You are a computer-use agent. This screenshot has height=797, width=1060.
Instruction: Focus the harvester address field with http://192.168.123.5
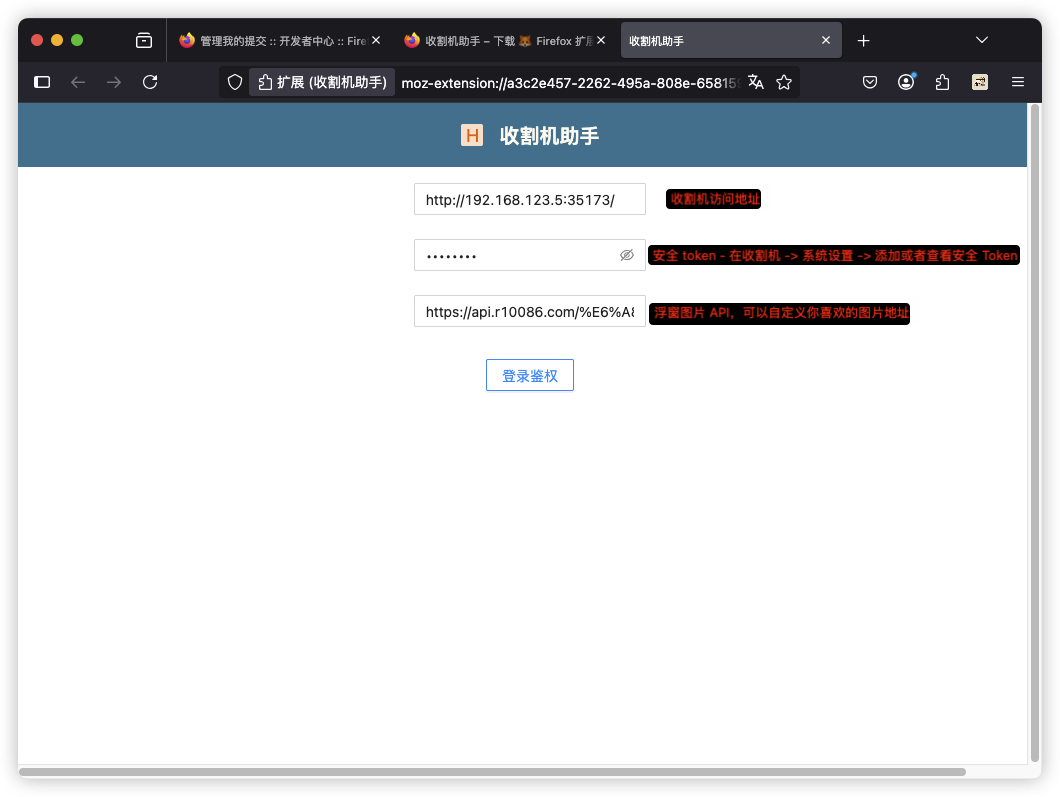(529, 199)
